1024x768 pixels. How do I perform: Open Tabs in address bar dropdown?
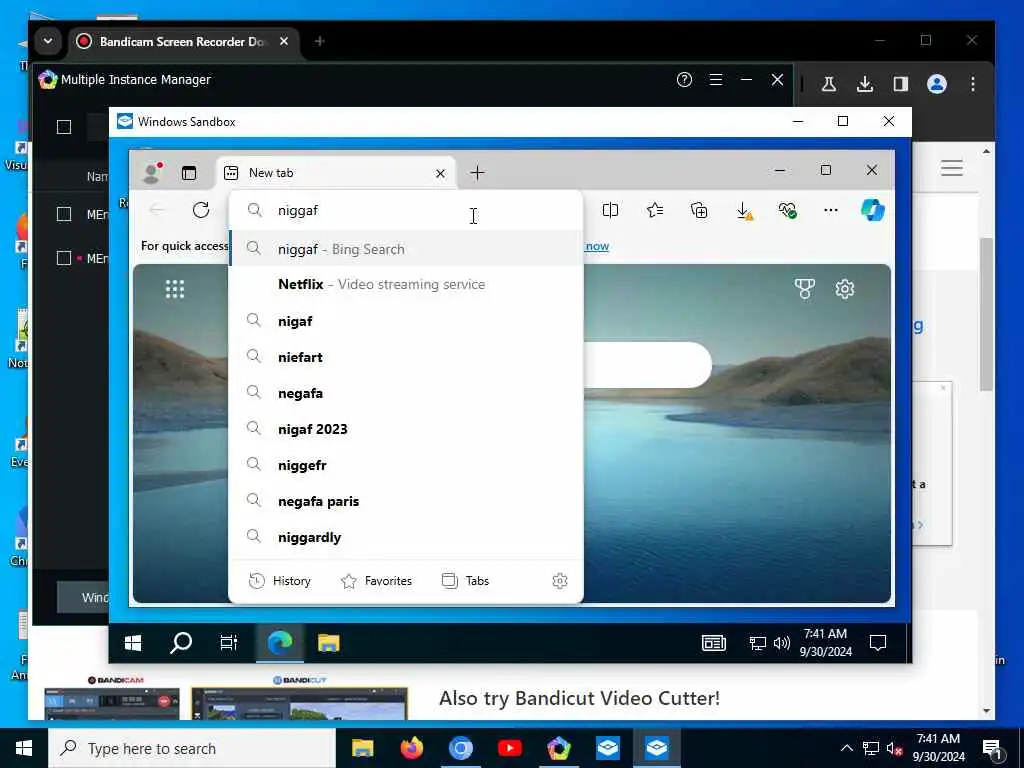pos(465,581)
